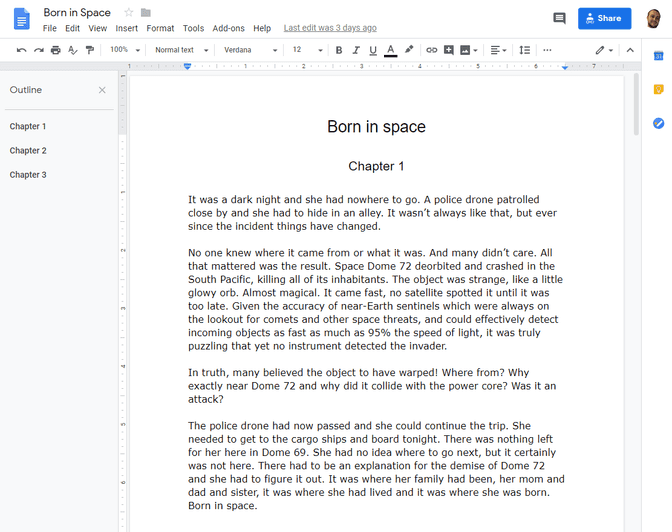Viewport: 672px width, 532px height.
Task: Open the Google account profile picture
Action: pos(654,18)
